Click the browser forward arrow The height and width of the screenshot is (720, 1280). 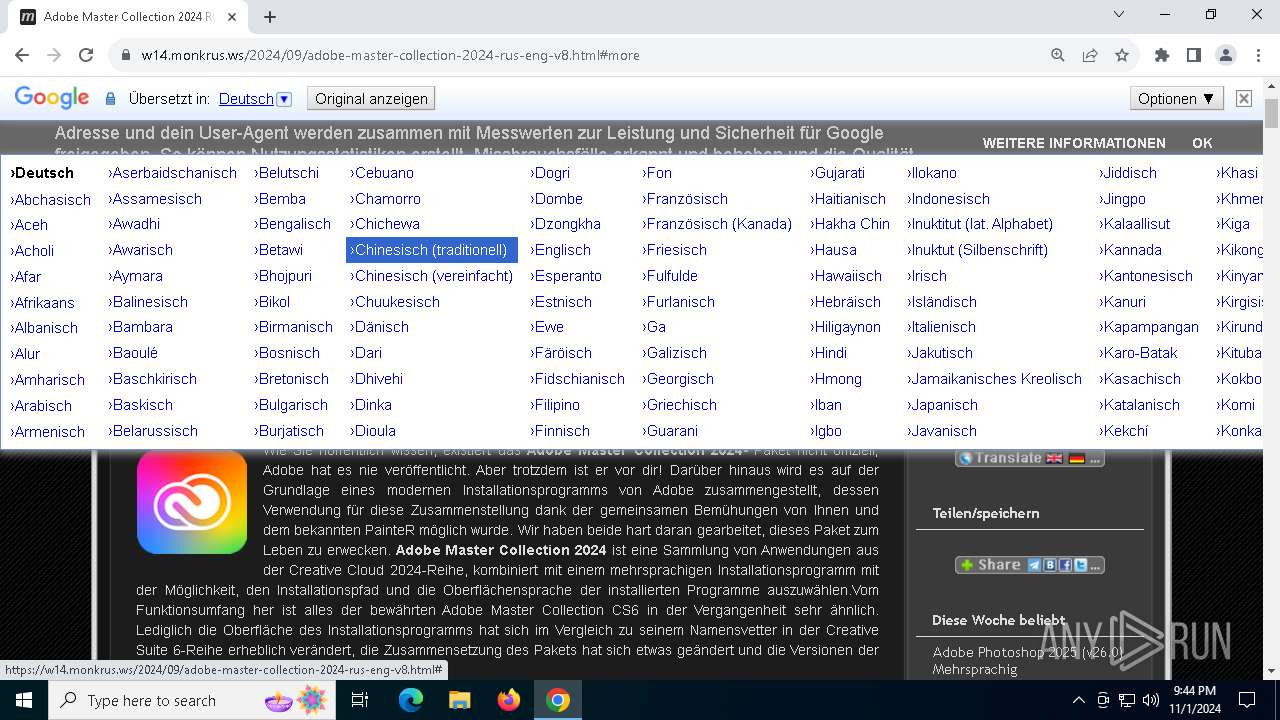coord(54,55)
